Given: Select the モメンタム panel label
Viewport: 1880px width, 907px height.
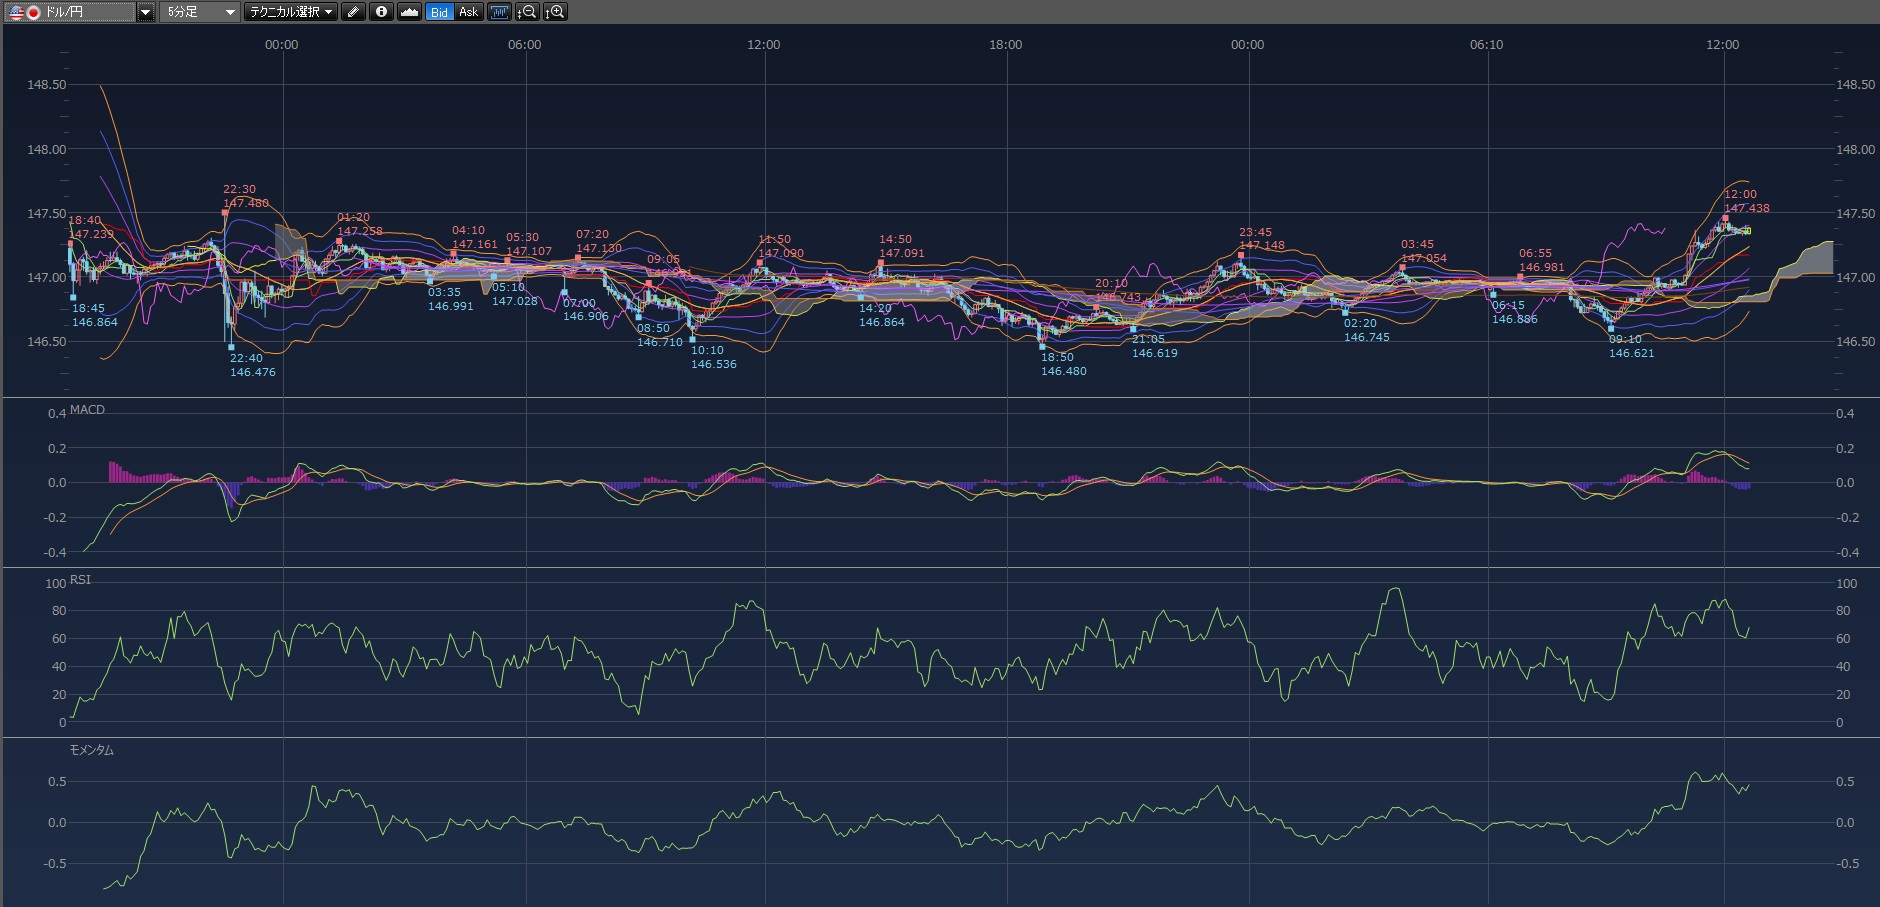Looking at the screenshot, I should click(x=91, y=750).
